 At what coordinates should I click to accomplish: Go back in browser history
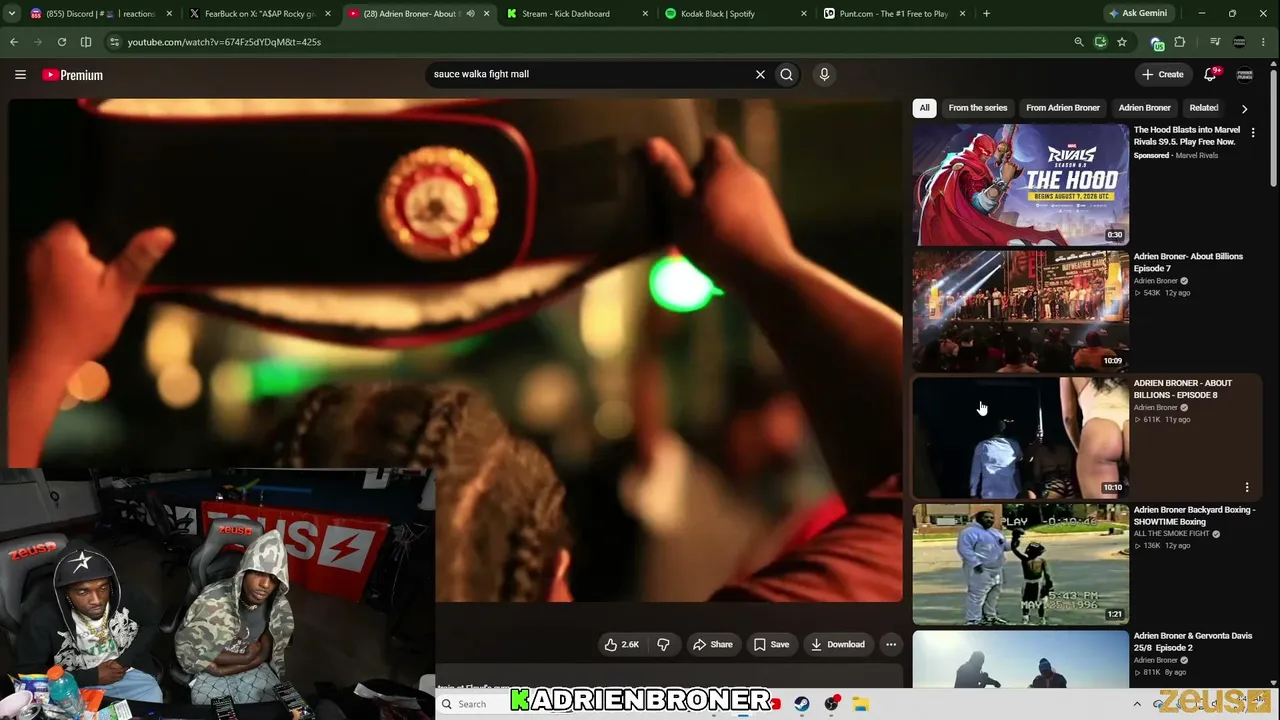tap(14, 42)
